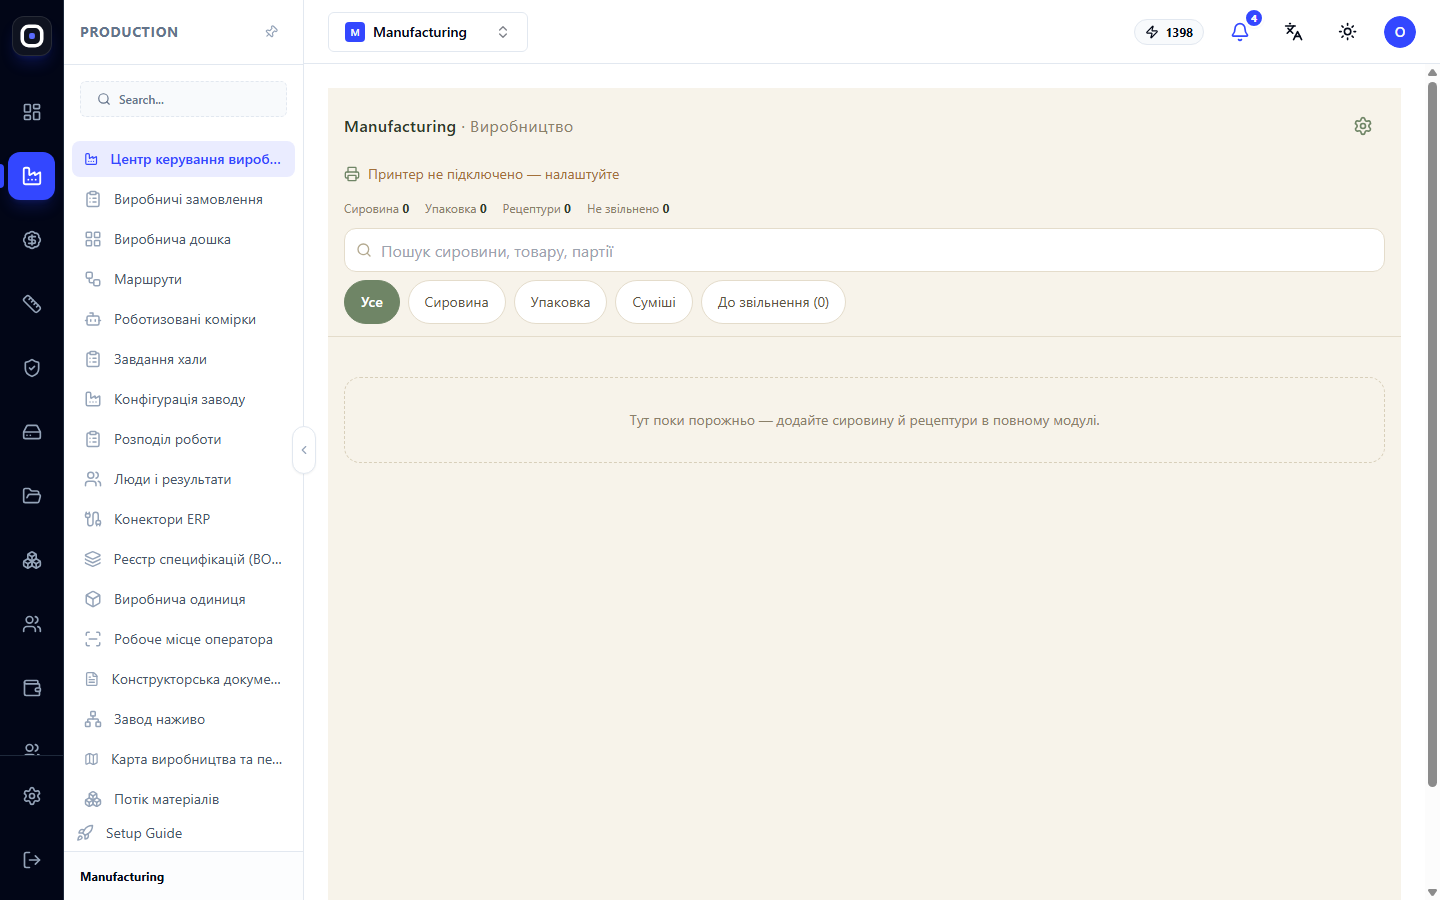Viewport: 1440px width, 900px height.
Task: Open the ruler icon in left rail
Action: coord(32,304)
